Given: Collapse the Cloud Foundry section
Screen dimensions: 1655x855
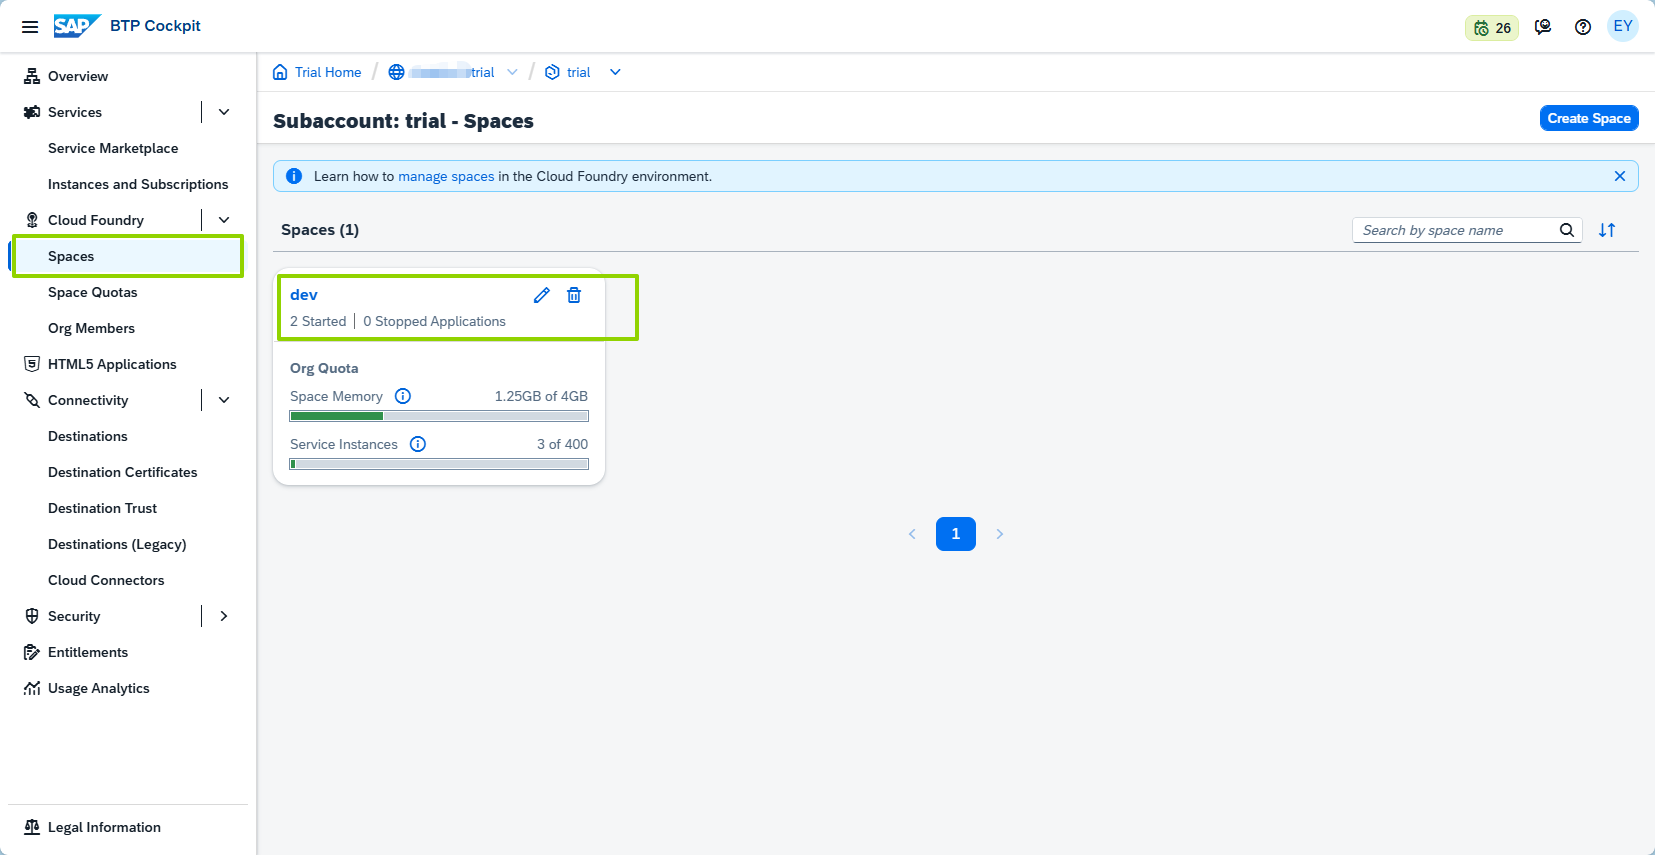Looking at the screenshot, I should click(224, 220).
